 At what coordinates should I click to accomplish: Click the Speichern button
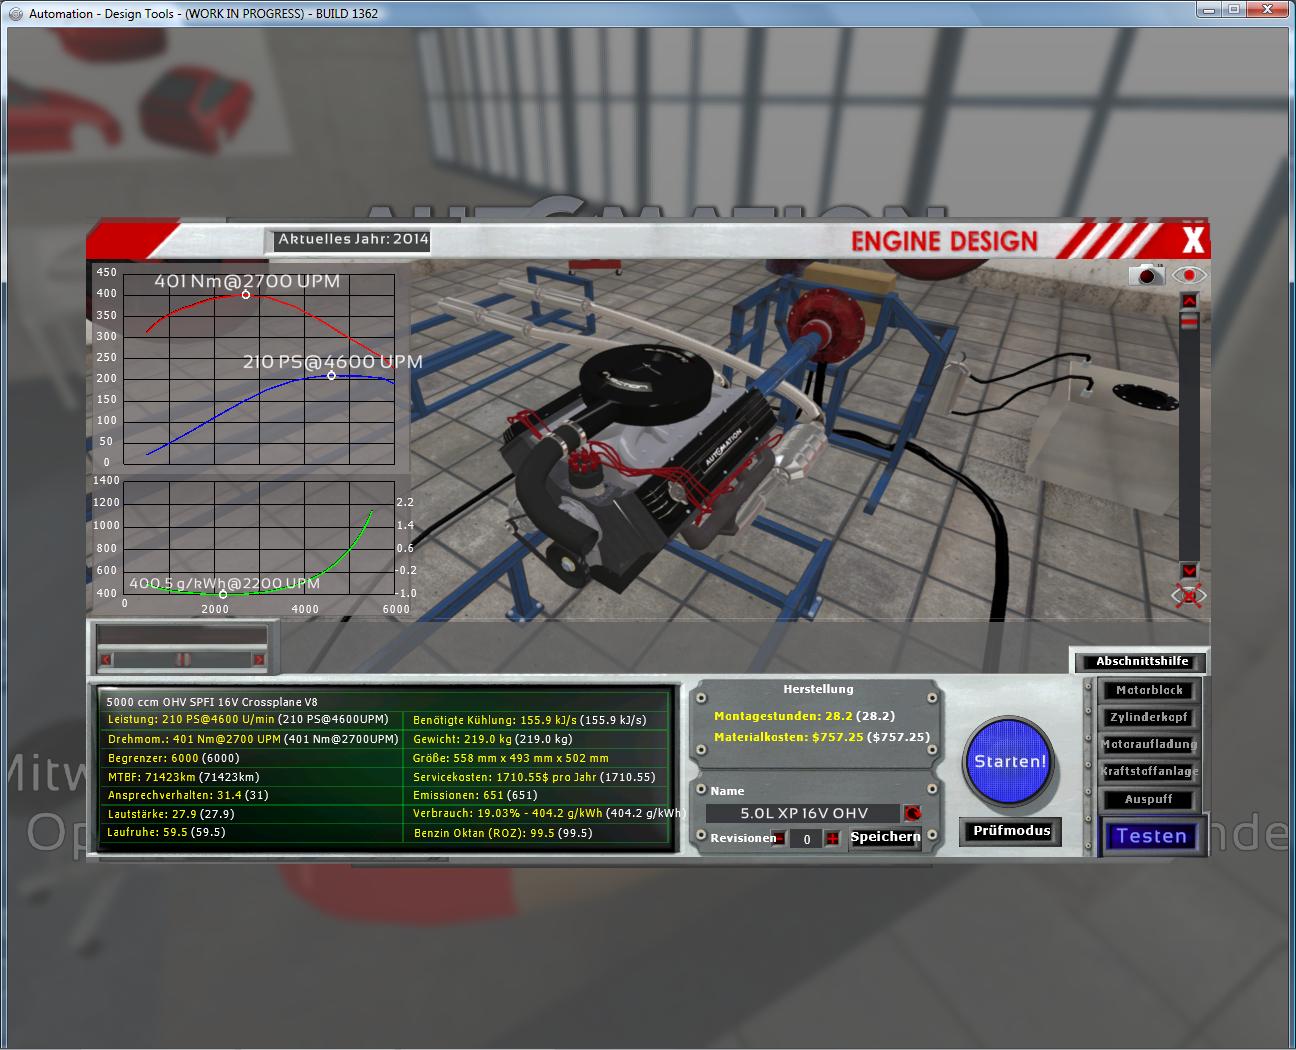tap(886, 837)
